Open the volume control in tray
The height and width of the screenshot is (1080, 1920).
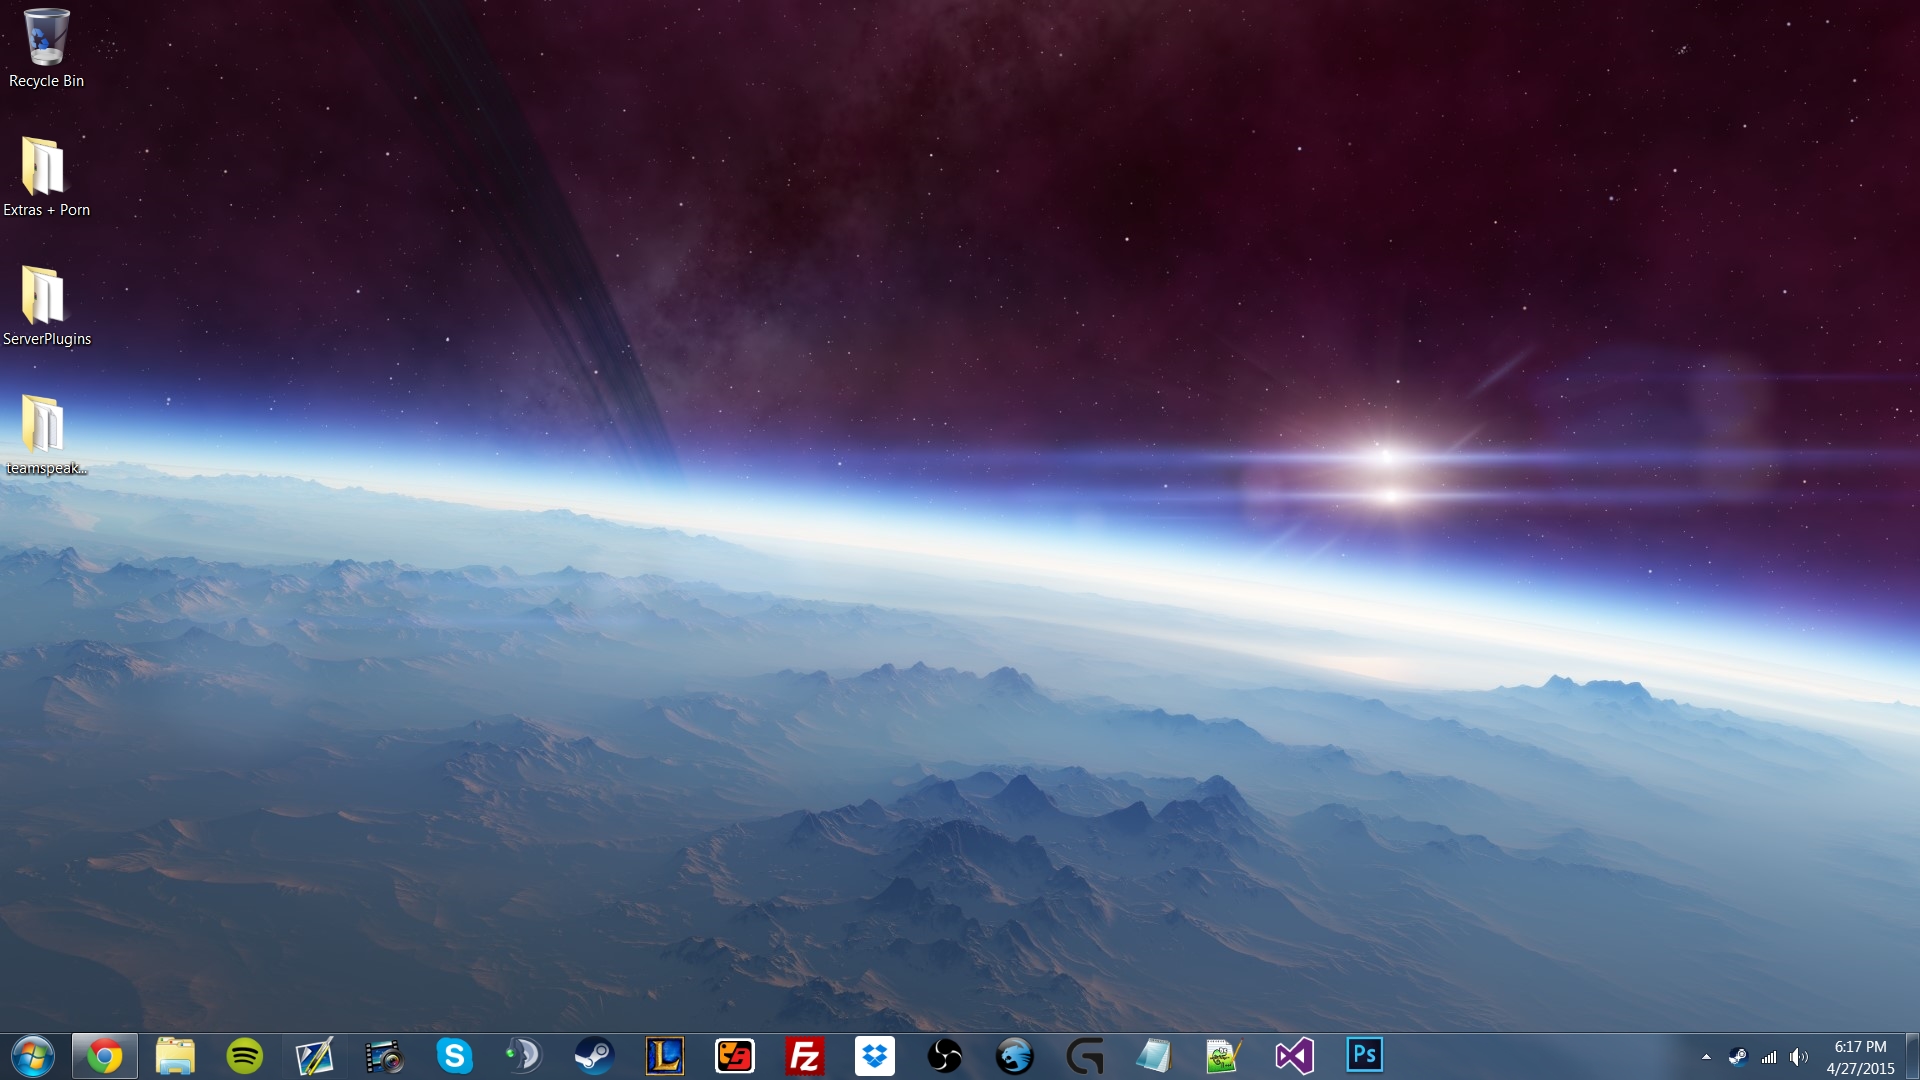click(x=1798, y=1057)
